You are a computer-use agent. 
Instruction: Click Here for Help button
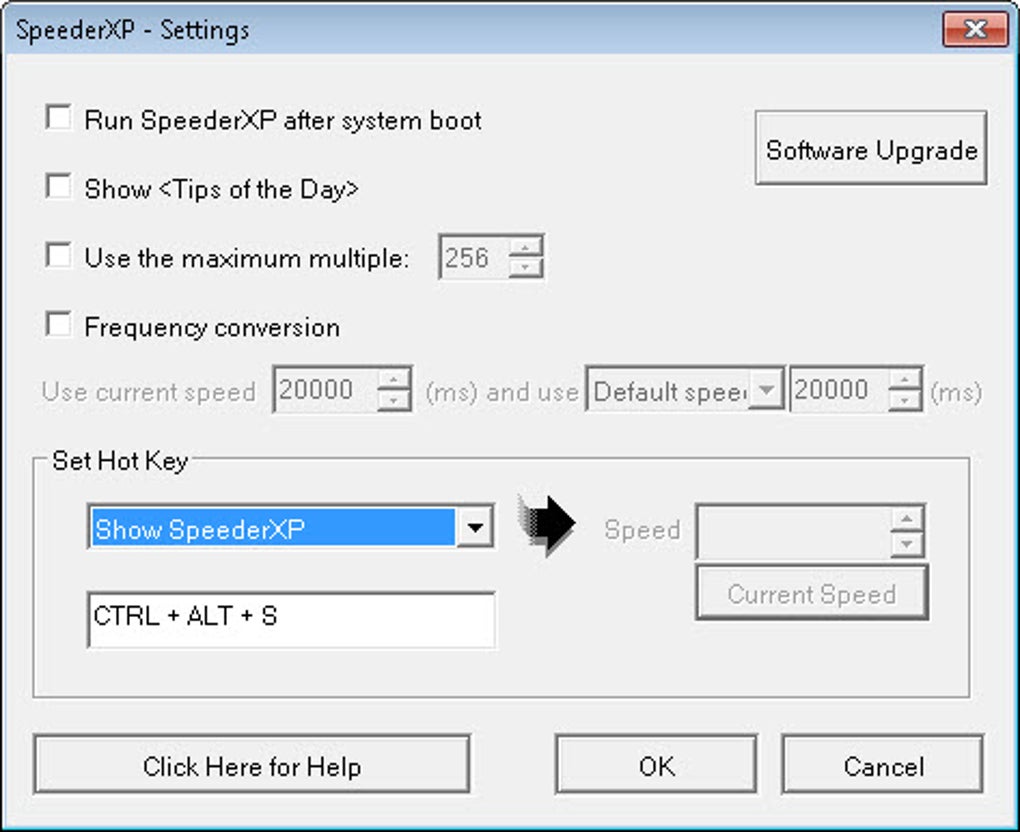click(251, 767)
